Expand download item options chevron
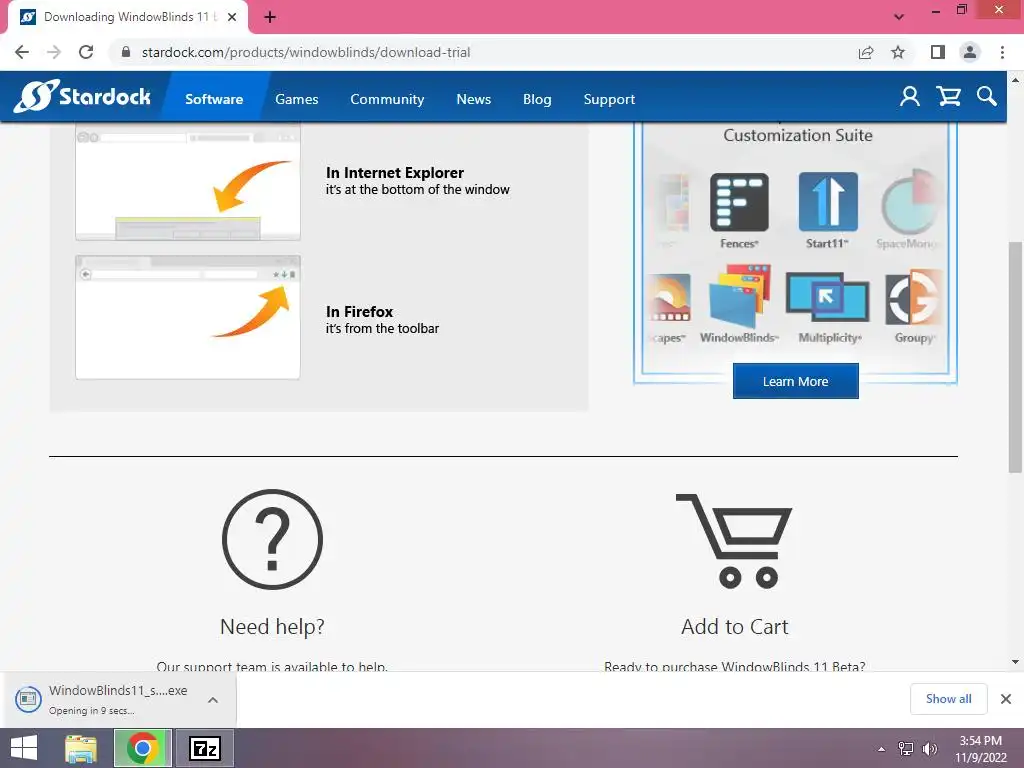This screenshot has width=1024, height=768. [x=213, y=700]
